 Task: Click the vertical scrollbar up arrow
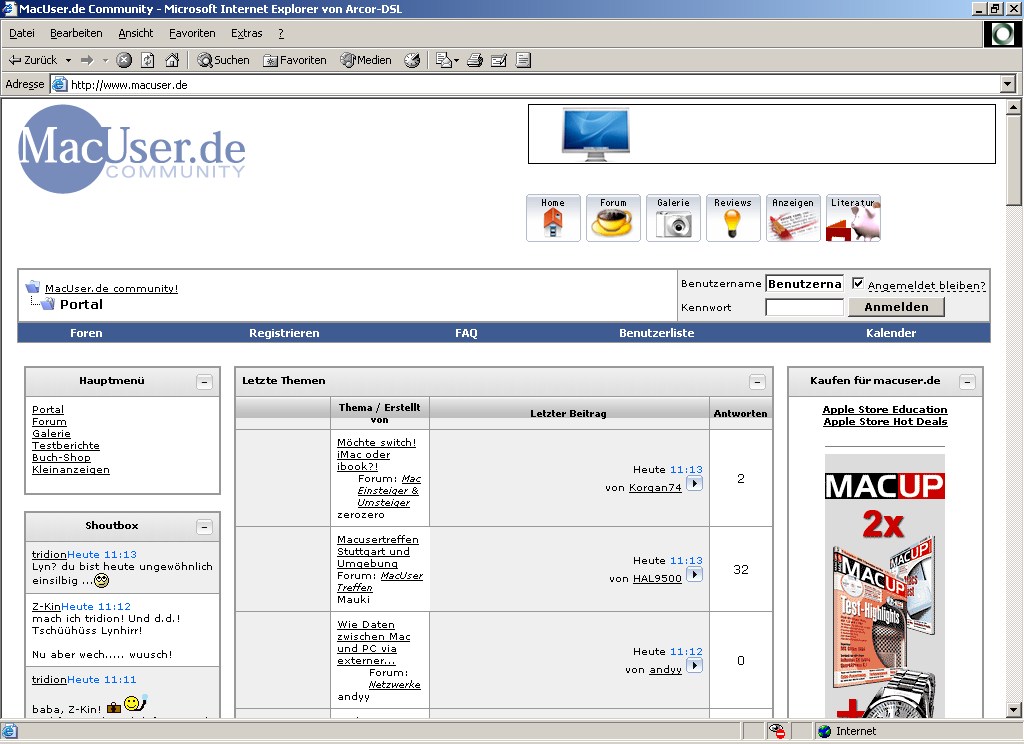1014,107
